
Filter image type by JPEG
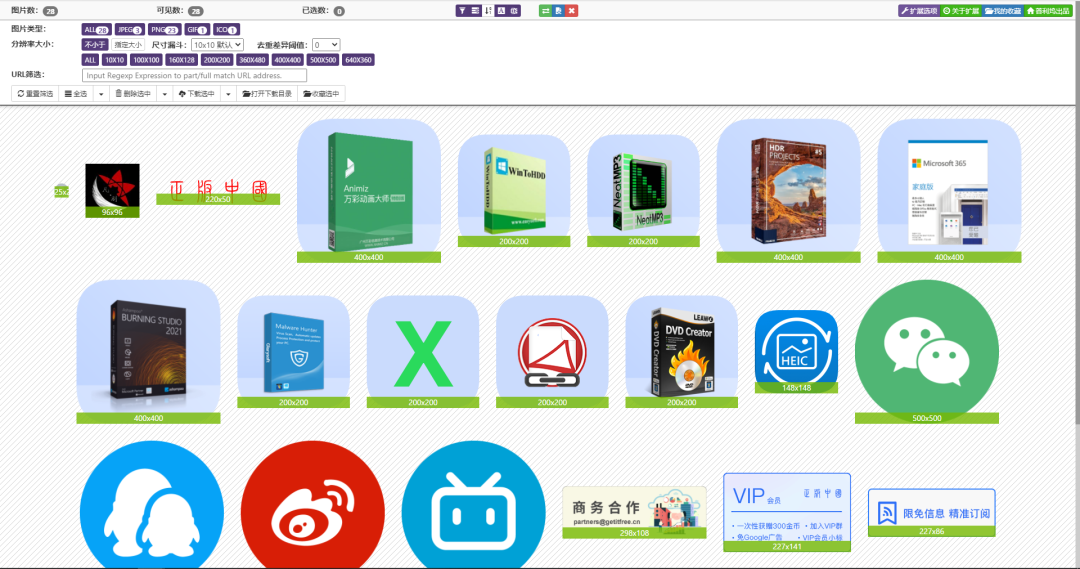tap(129, 30)
